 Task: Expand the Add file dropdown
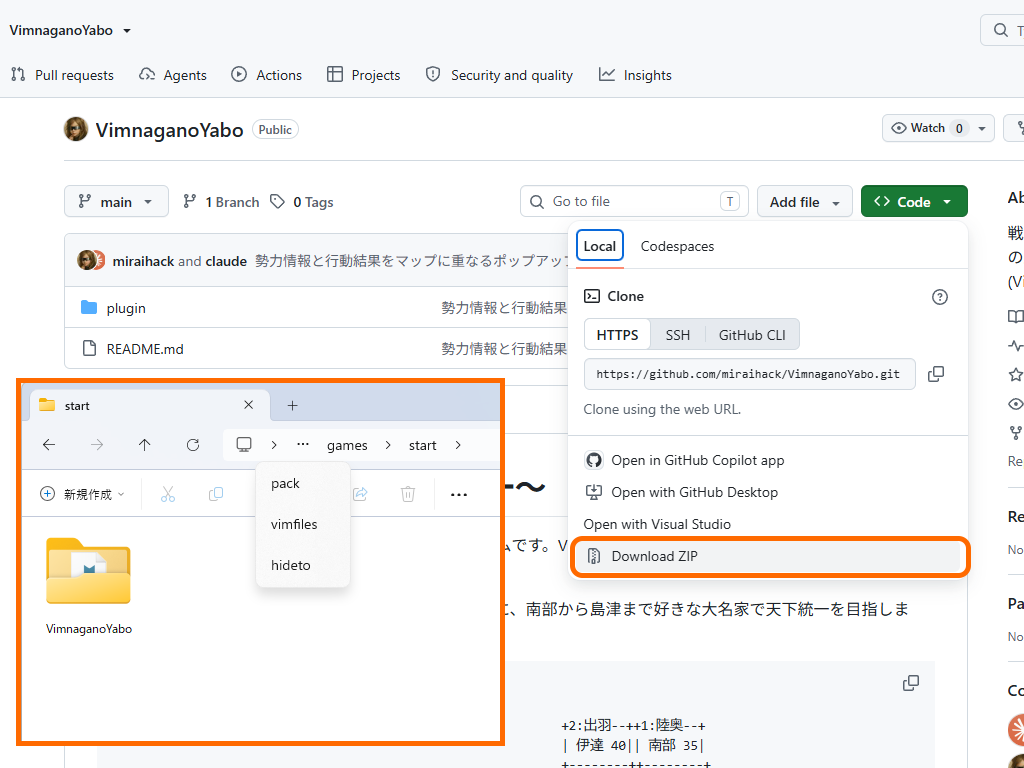[x=805, y=202]
